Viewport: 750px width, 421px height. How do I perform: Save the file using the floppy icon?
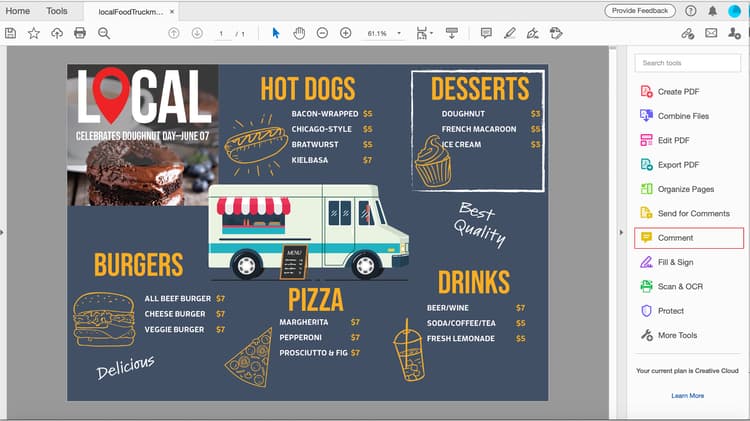tap(11, 33)
